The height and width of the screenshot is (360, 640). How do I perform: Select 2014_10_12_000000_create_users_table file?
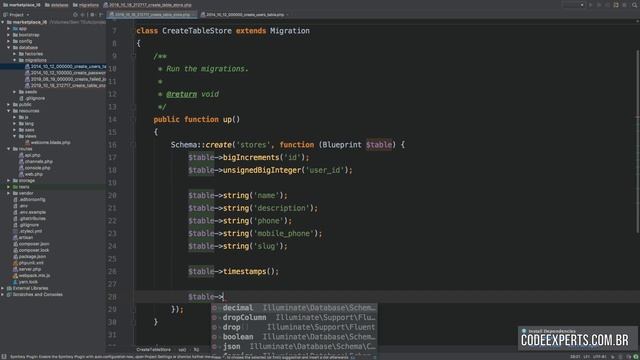tap(65, 67)
